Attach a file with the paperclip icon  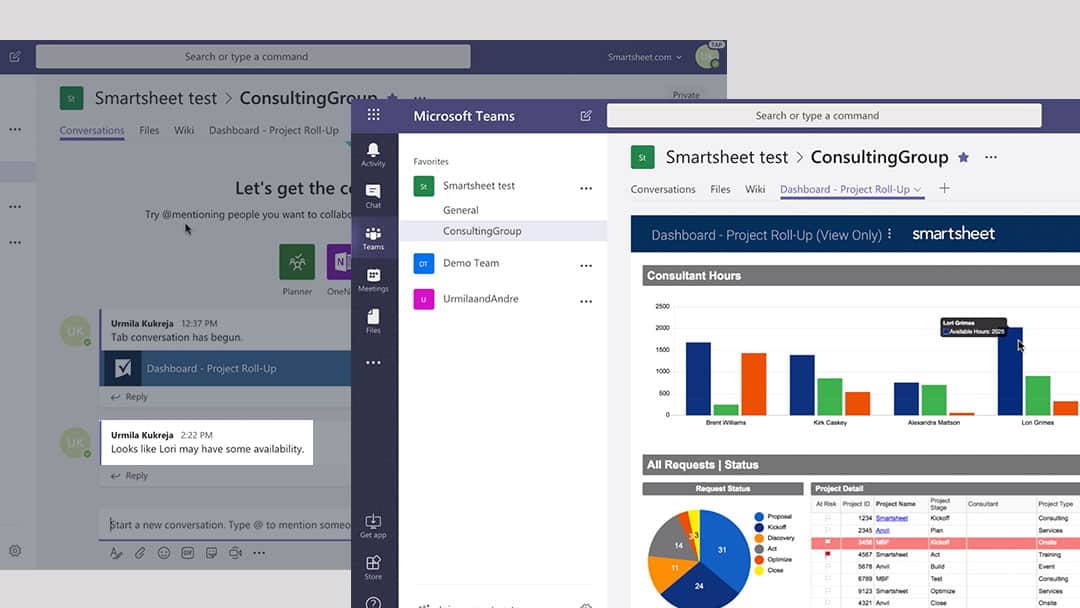pyautogui.click(x=140, y=551)
